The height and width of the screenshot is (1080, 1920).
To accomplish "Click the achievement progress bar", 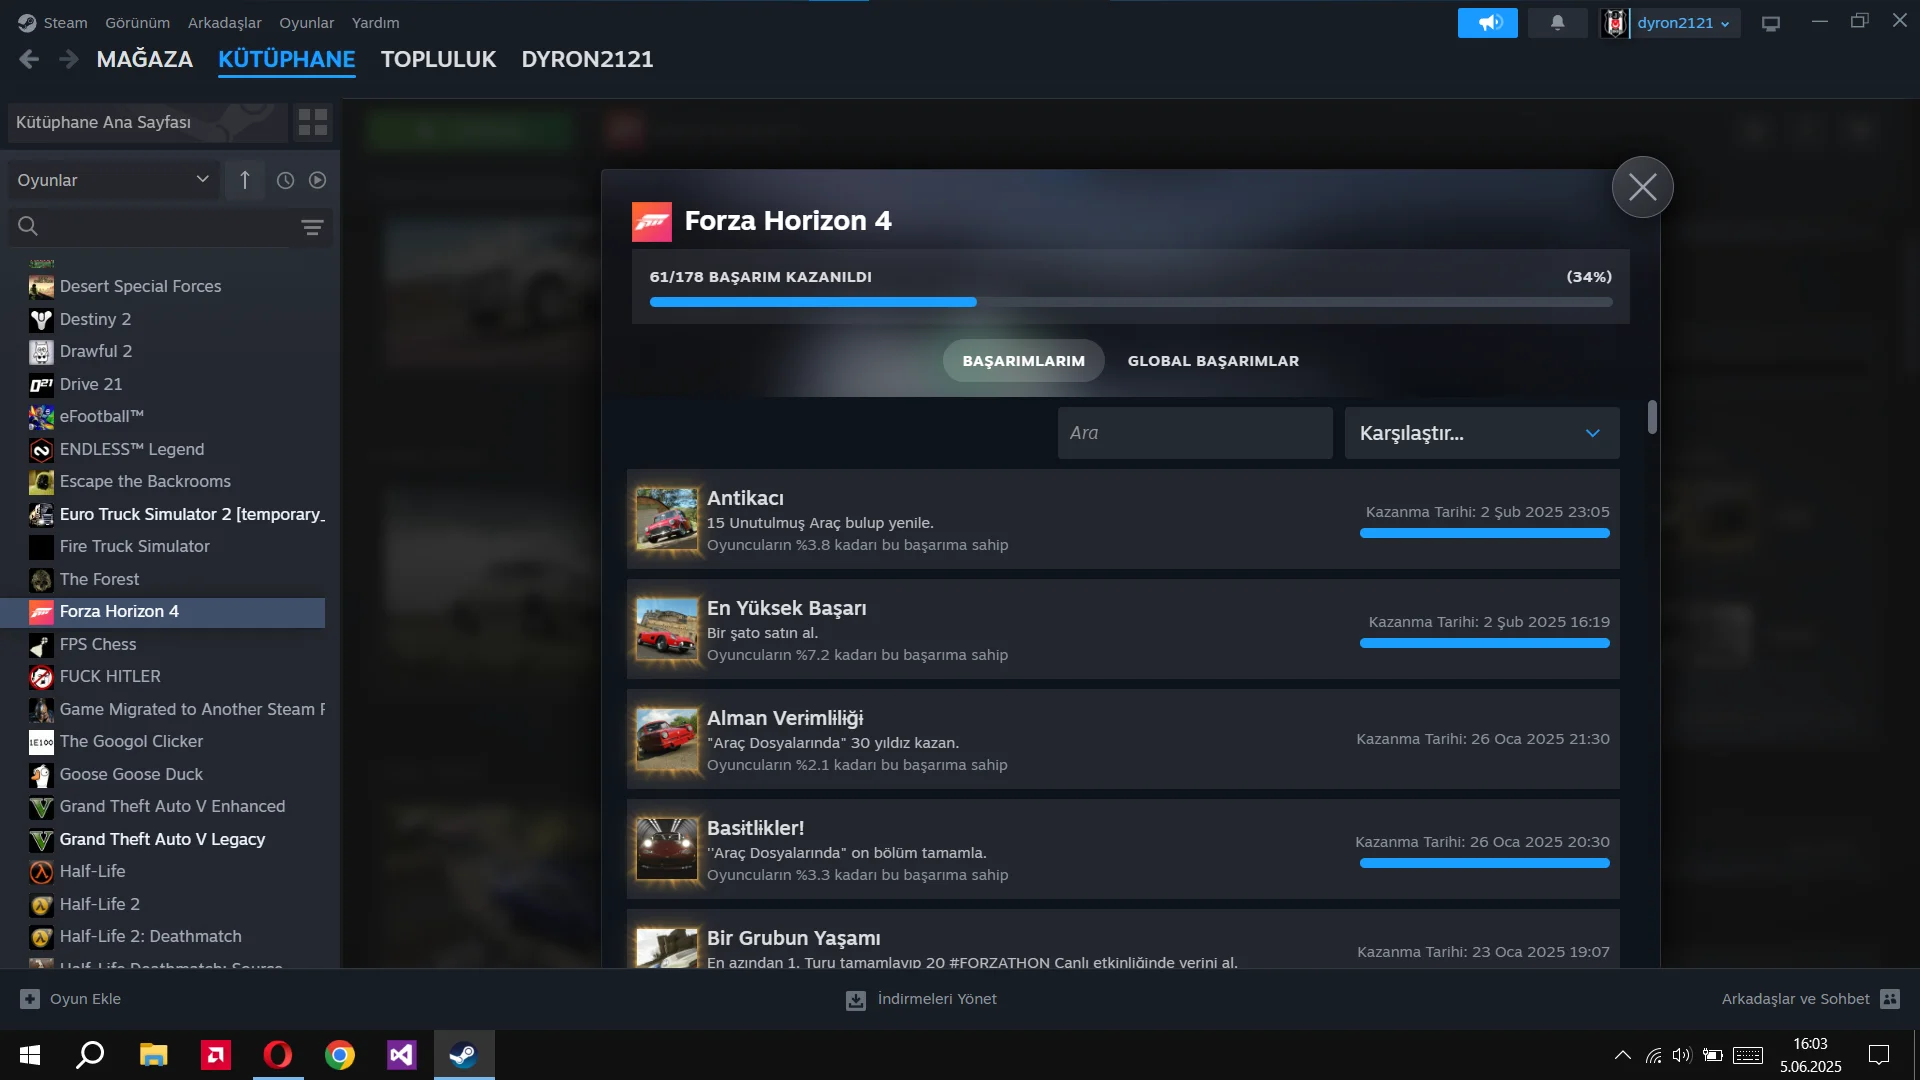I will [1130, 302].
